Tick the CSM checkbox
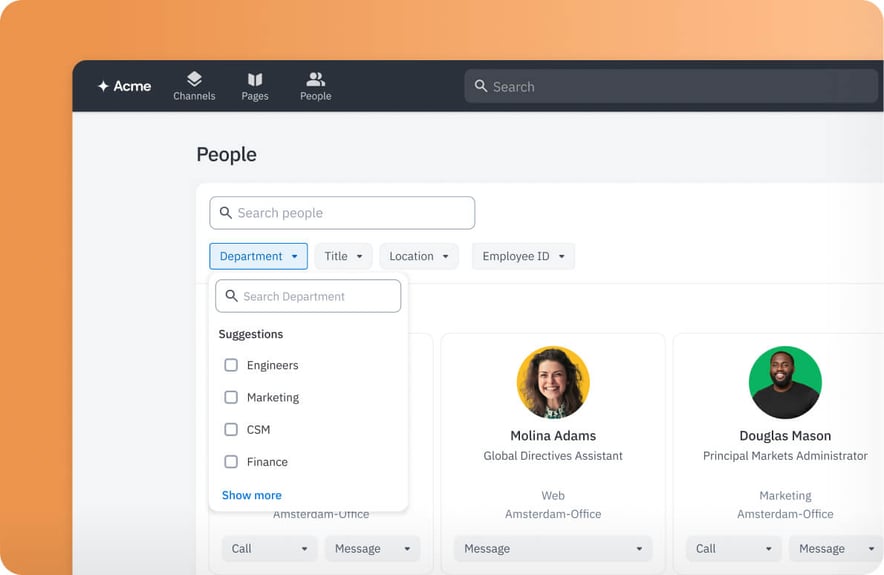Screen dimensions: 884x575 tap(231, 429)
